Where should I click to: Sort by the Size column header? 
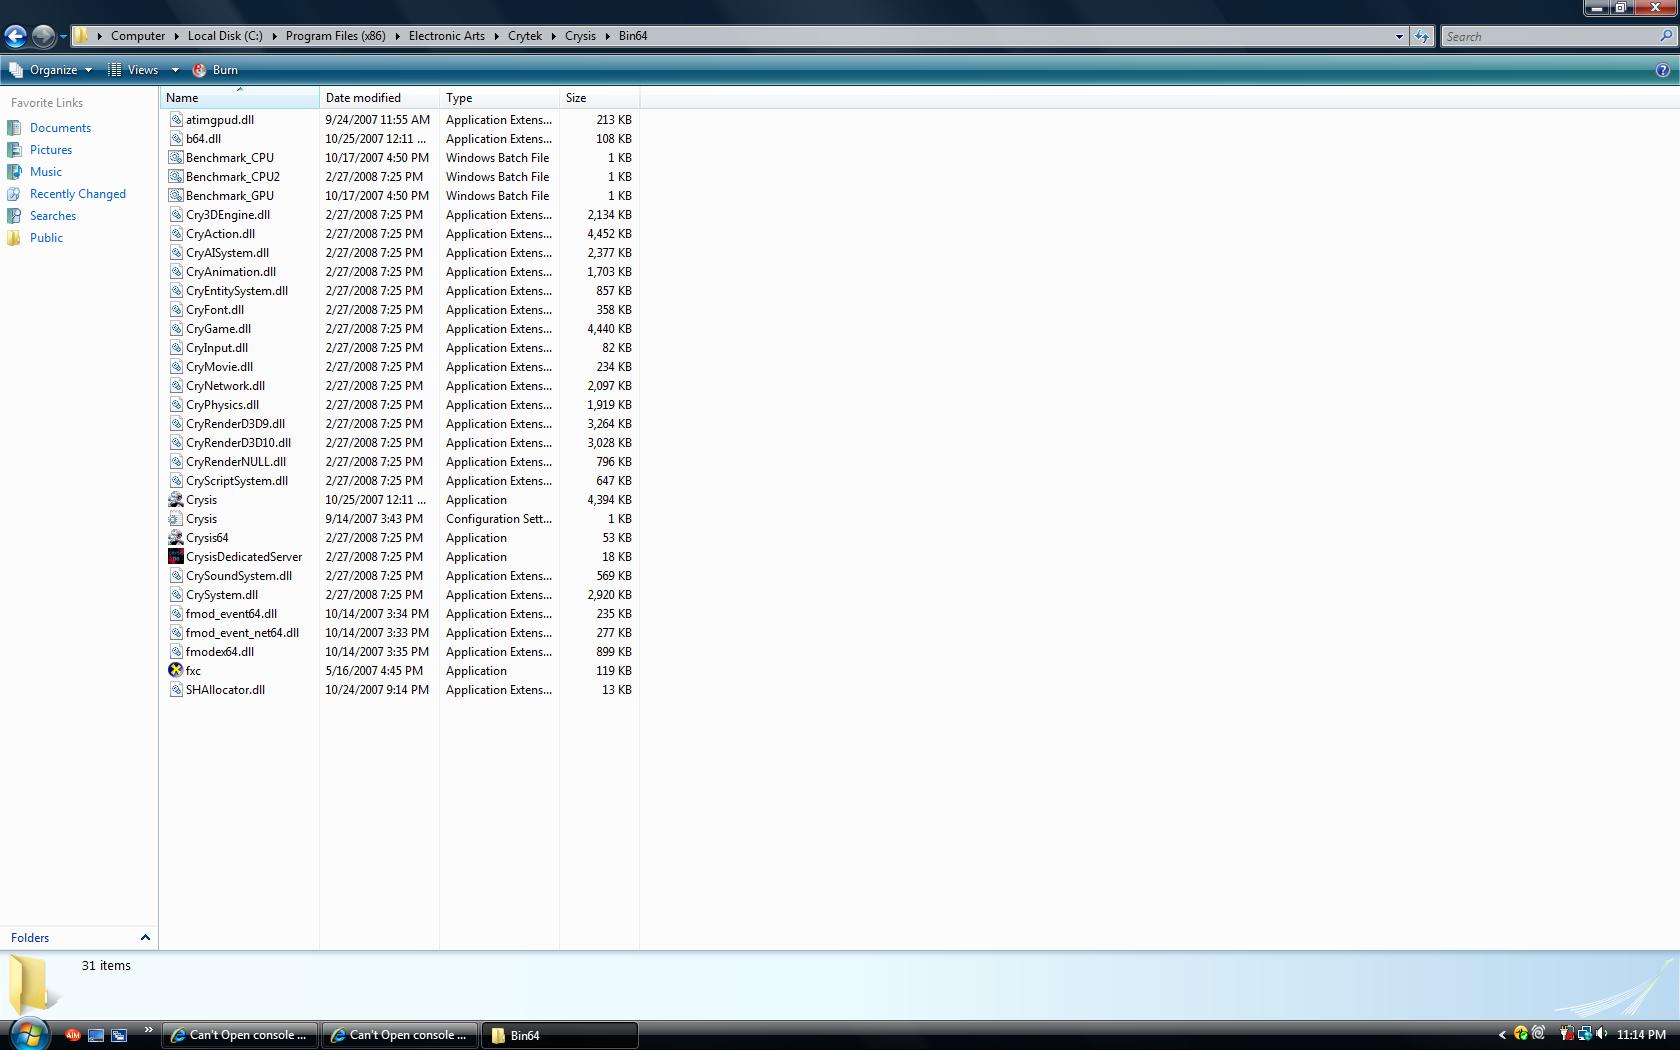coord(600,98)
